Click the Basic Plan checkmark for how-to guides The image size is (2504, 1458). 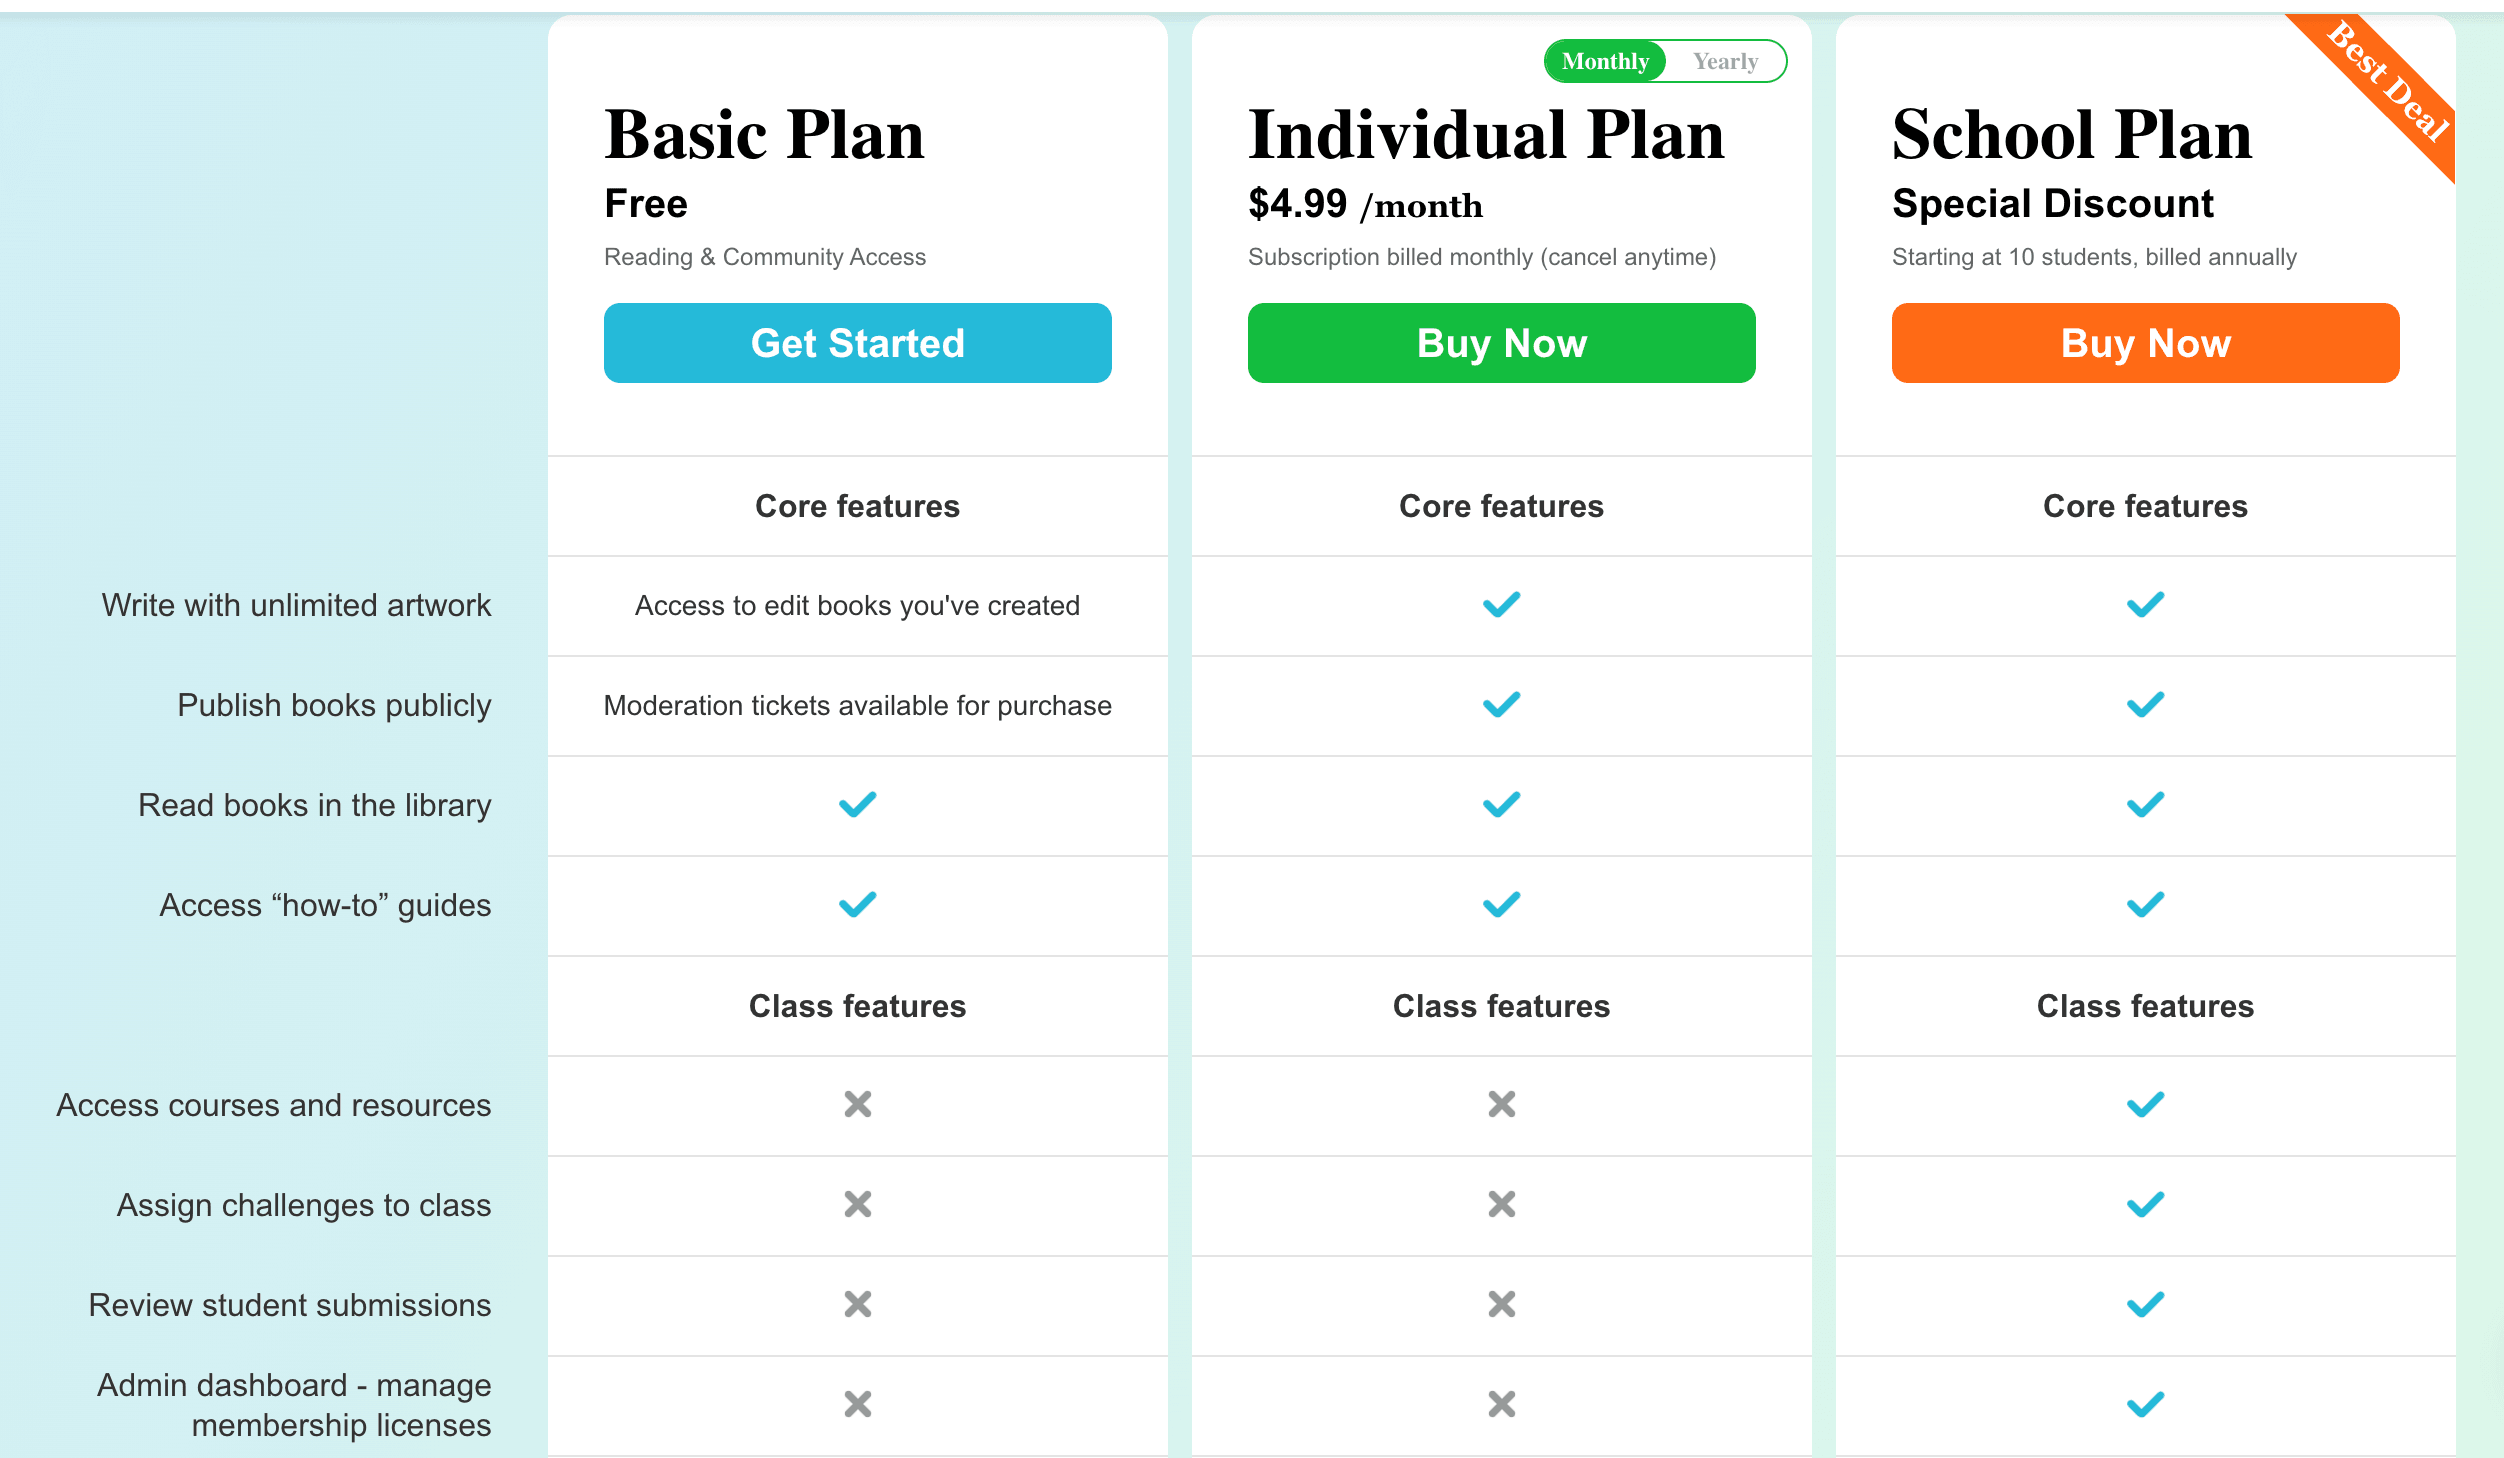(857, 905)
